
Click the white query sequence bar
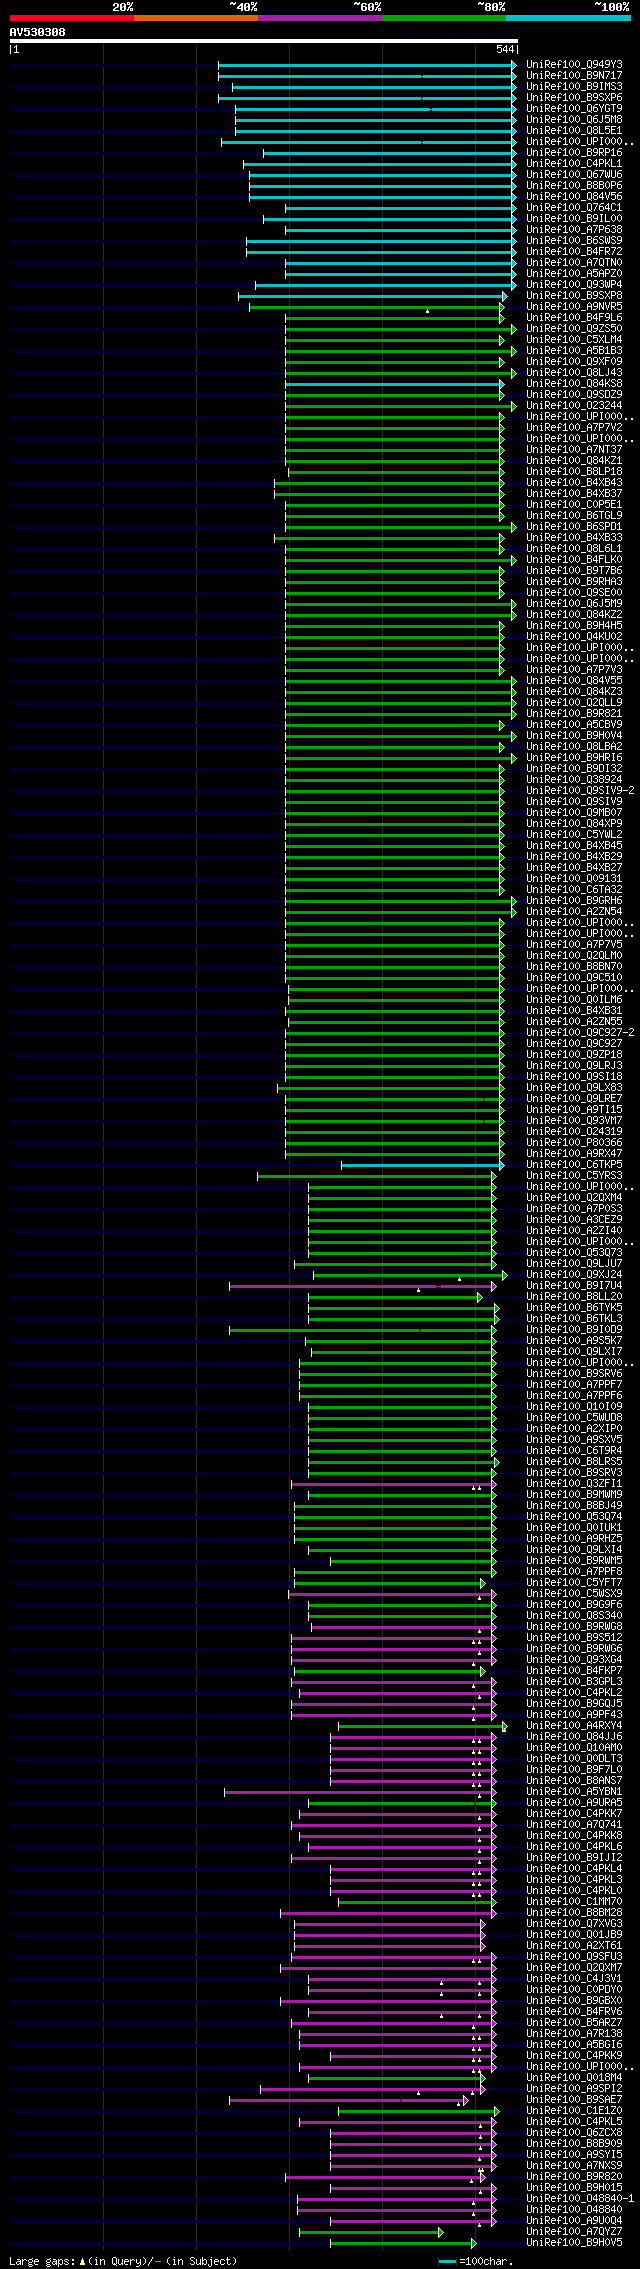click(x=264, y=41)
